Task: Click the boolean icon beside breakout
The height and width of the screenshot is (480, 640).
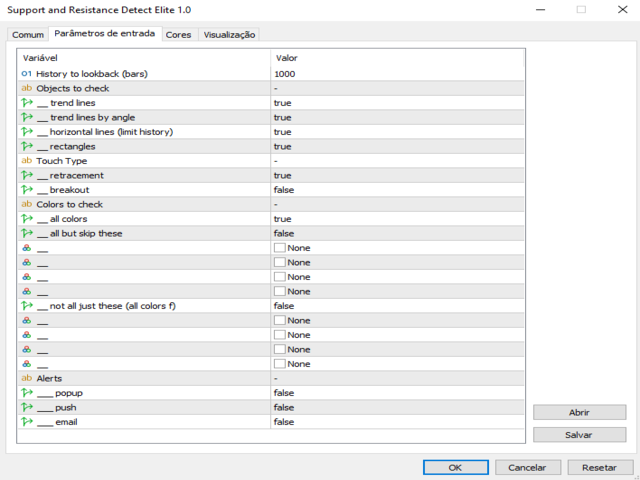Action: pyautogui.click(x=27, y=190)
